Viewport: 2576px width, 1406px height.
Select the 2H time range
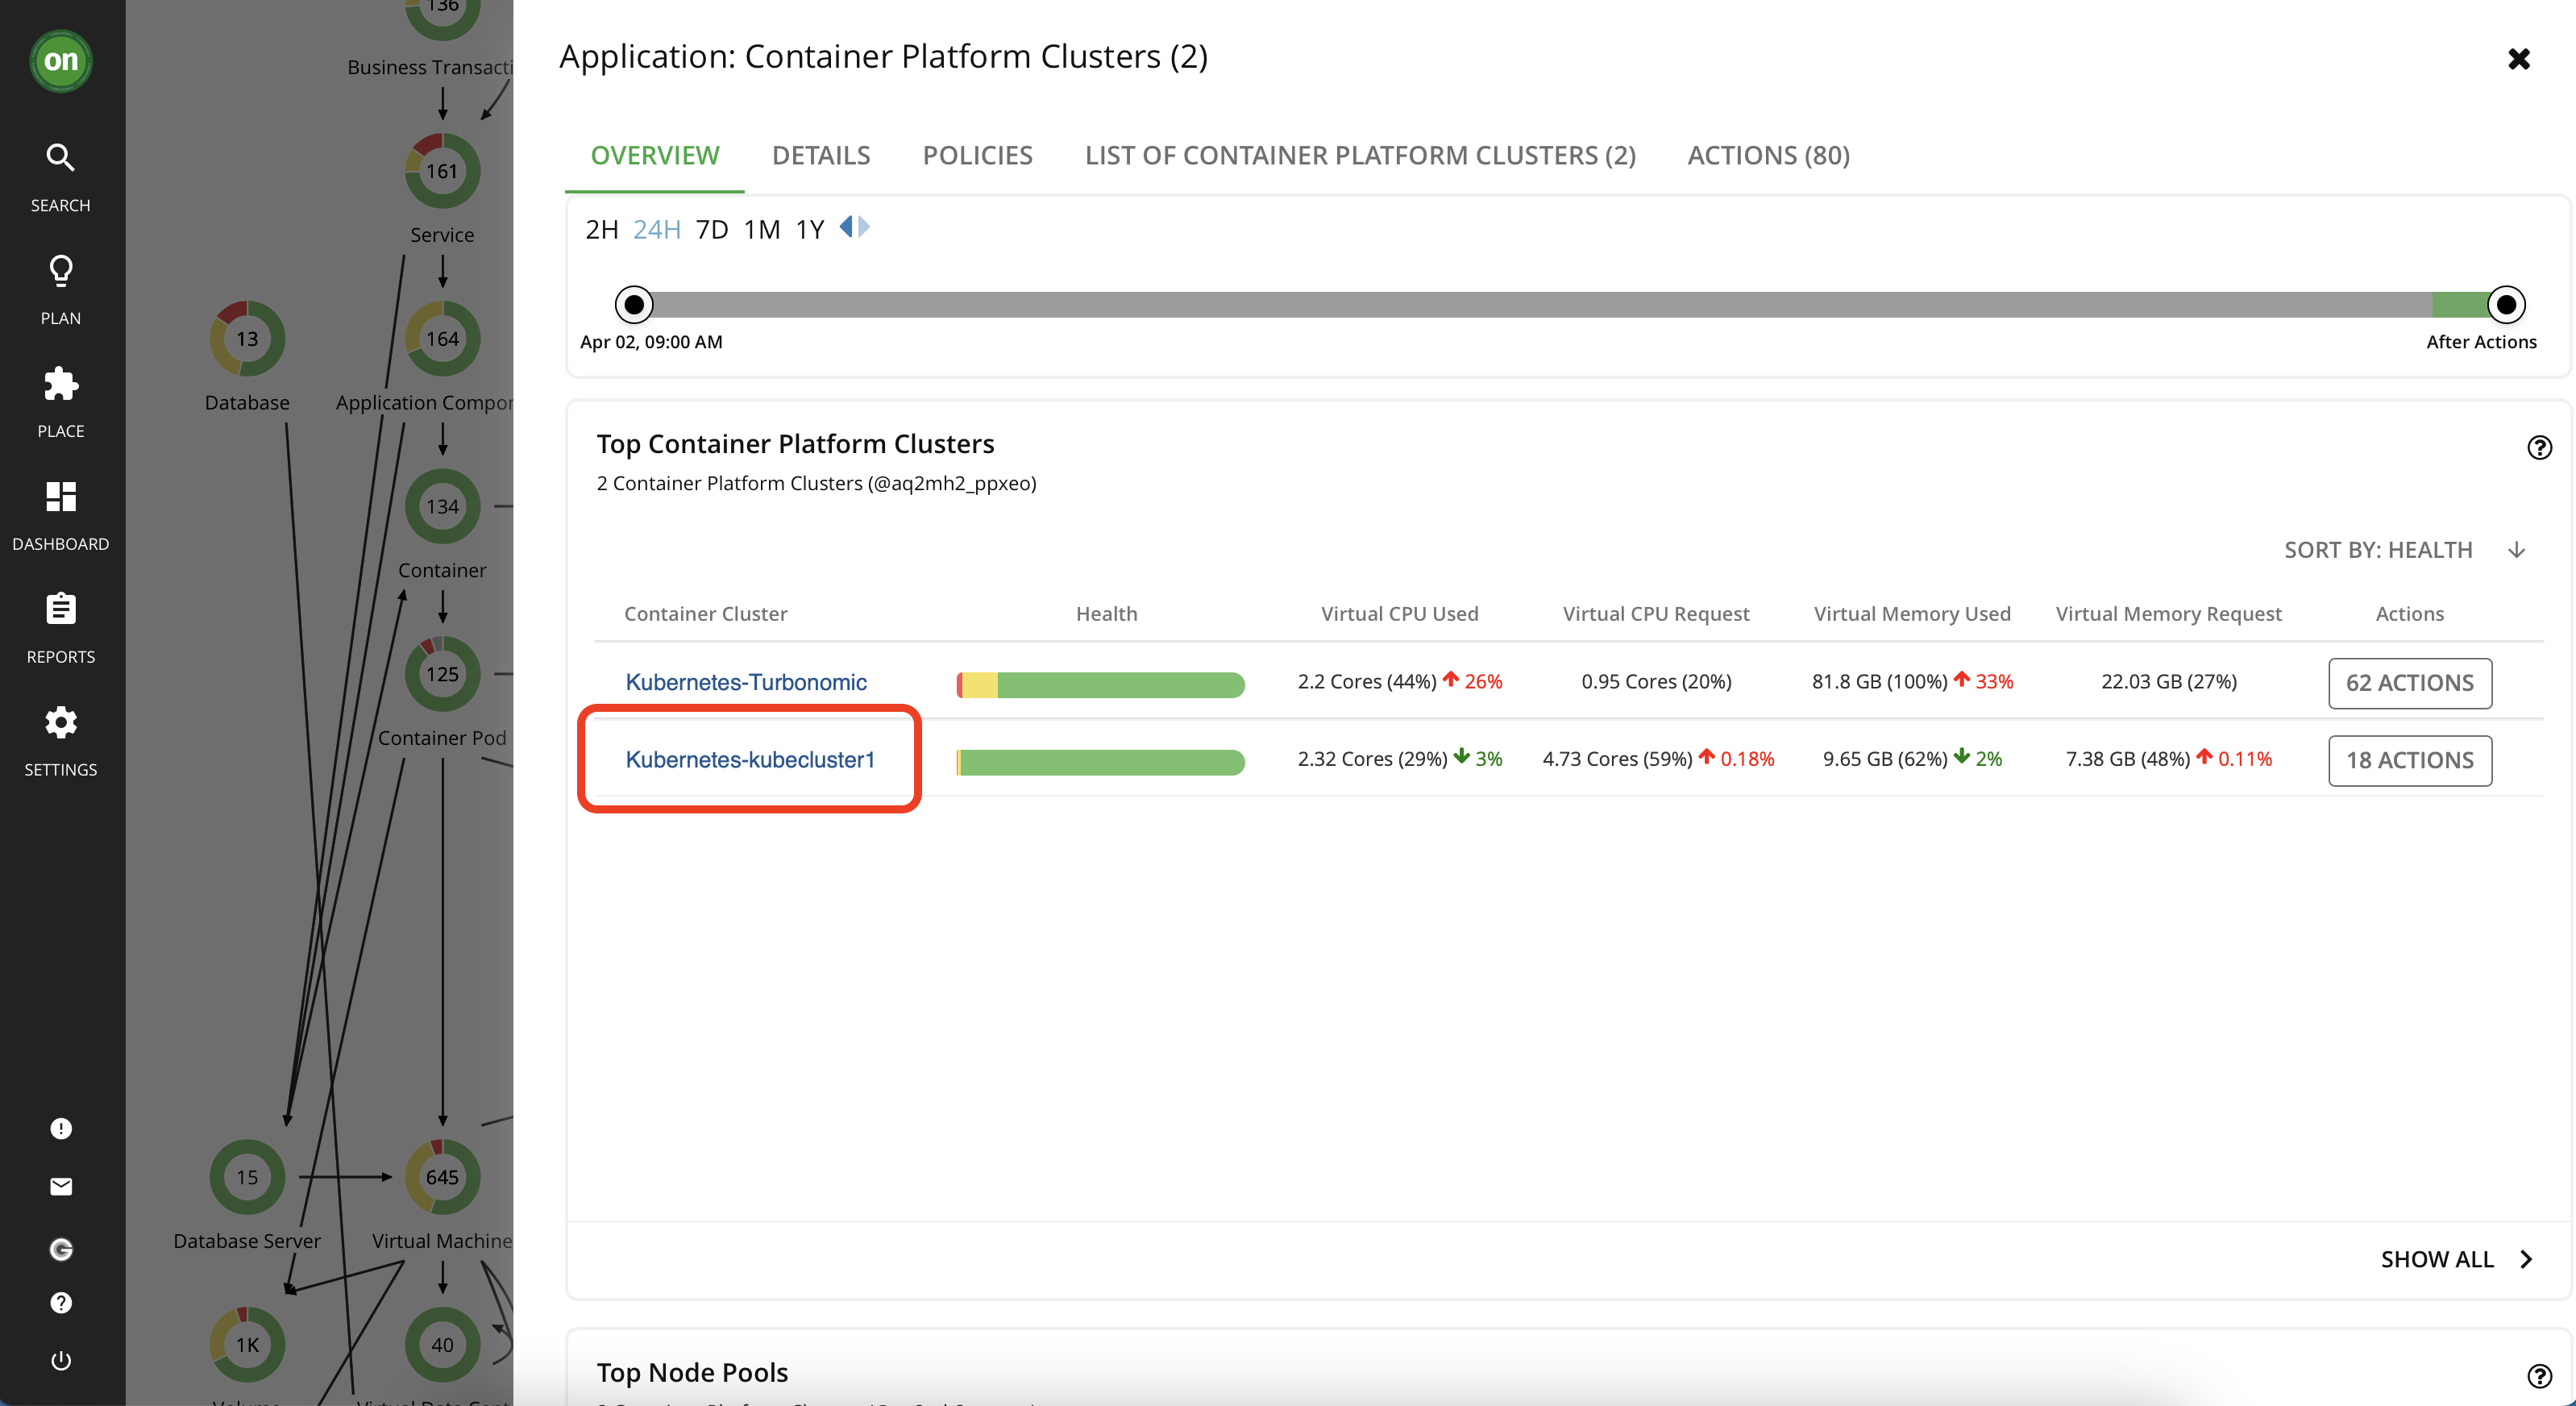tap(602, 229)
